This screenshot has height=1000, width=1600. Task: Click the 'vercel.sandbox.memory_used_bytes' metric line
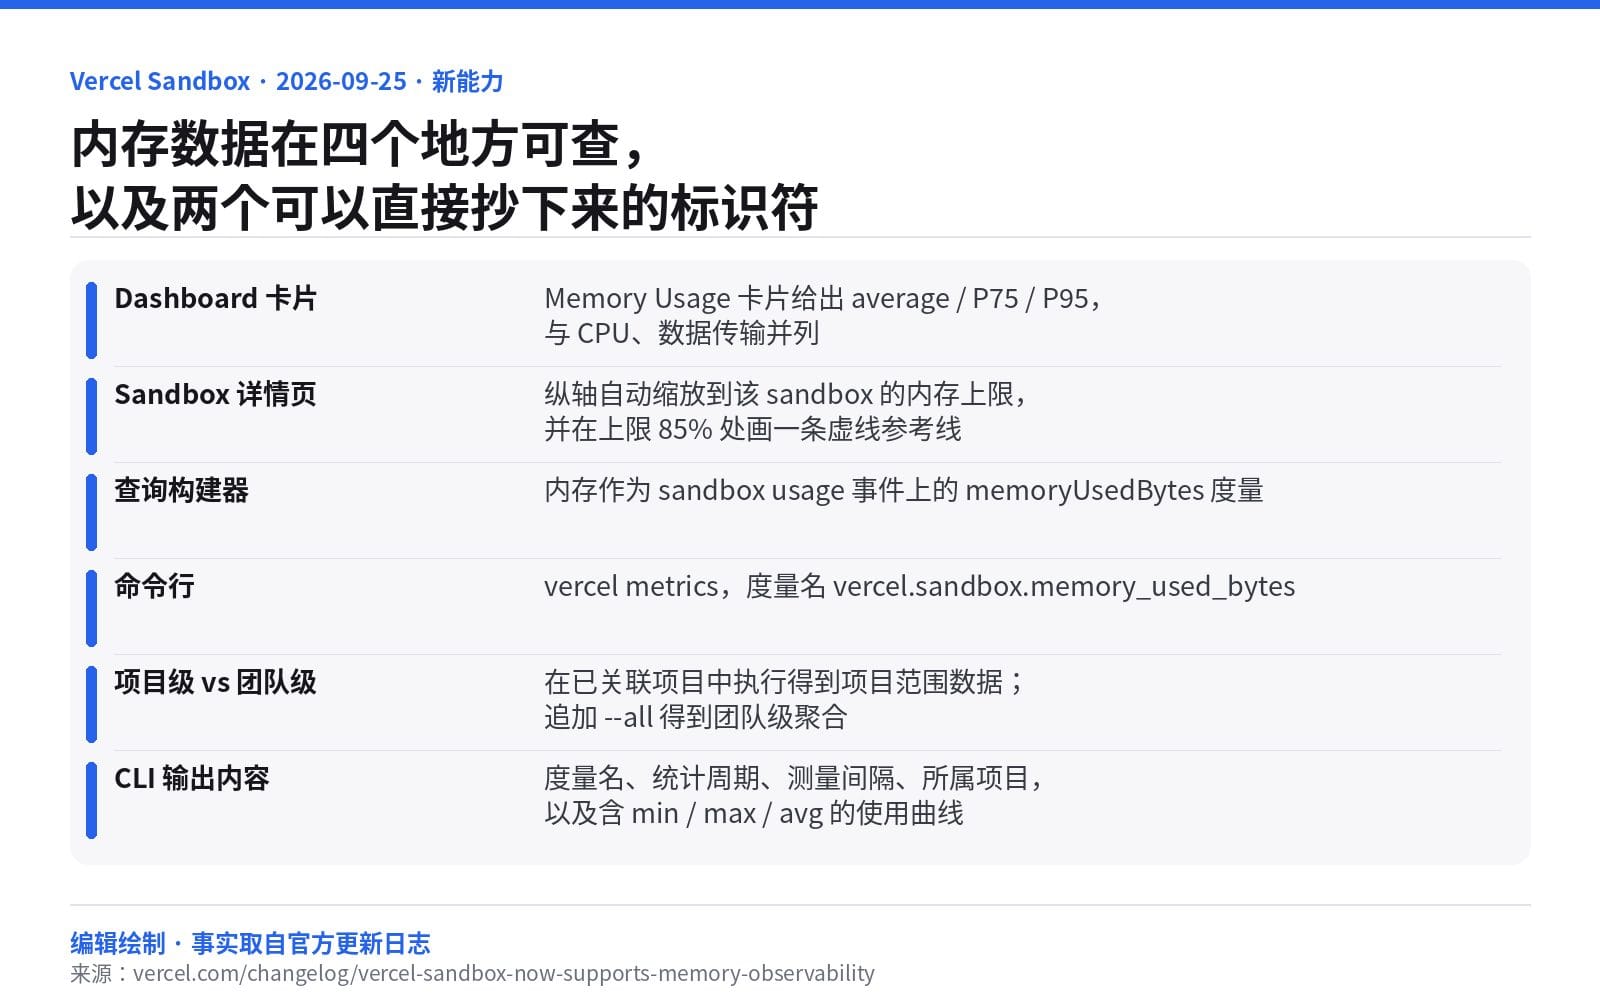[x=920, y=586]
